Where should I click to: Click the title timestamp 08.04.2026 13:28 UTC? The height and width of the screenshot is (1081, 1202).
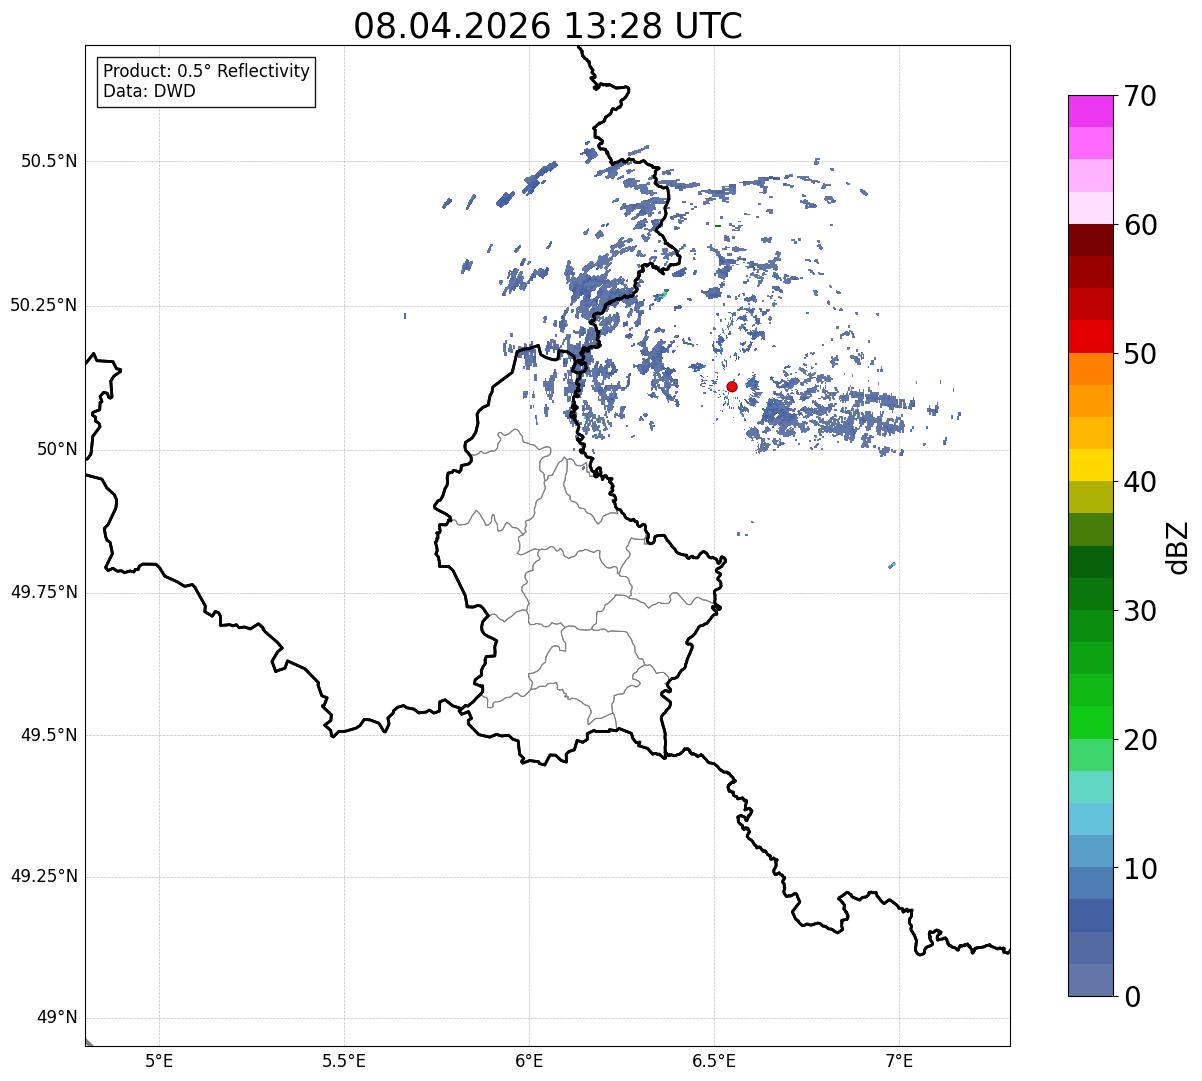tap(548, 26)
